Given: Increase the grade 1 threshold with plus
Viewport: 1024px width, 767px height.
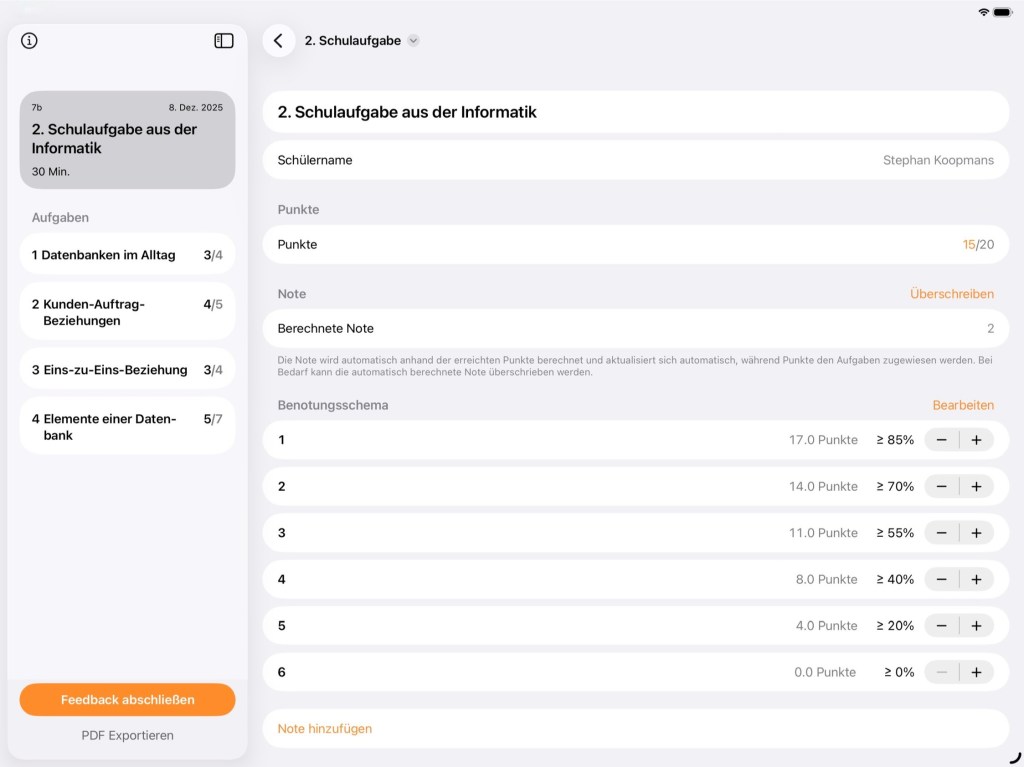Looking at the screenshot, I should (976, 440).
